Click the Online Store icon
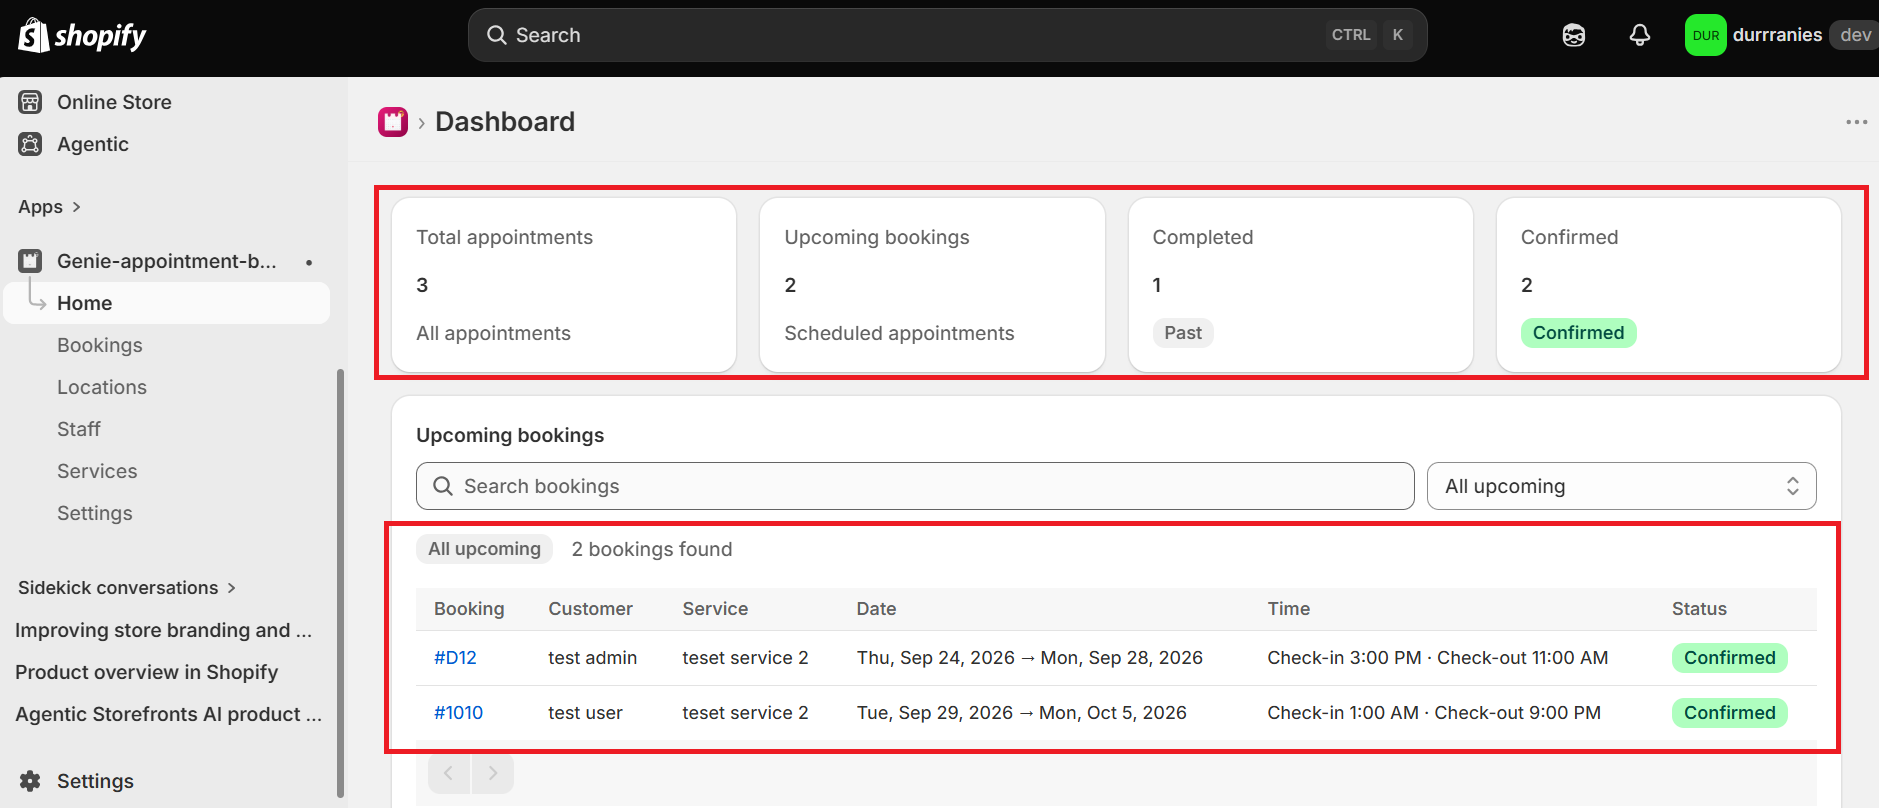Viewport: 1879px width, 808px height. [31, 102]
